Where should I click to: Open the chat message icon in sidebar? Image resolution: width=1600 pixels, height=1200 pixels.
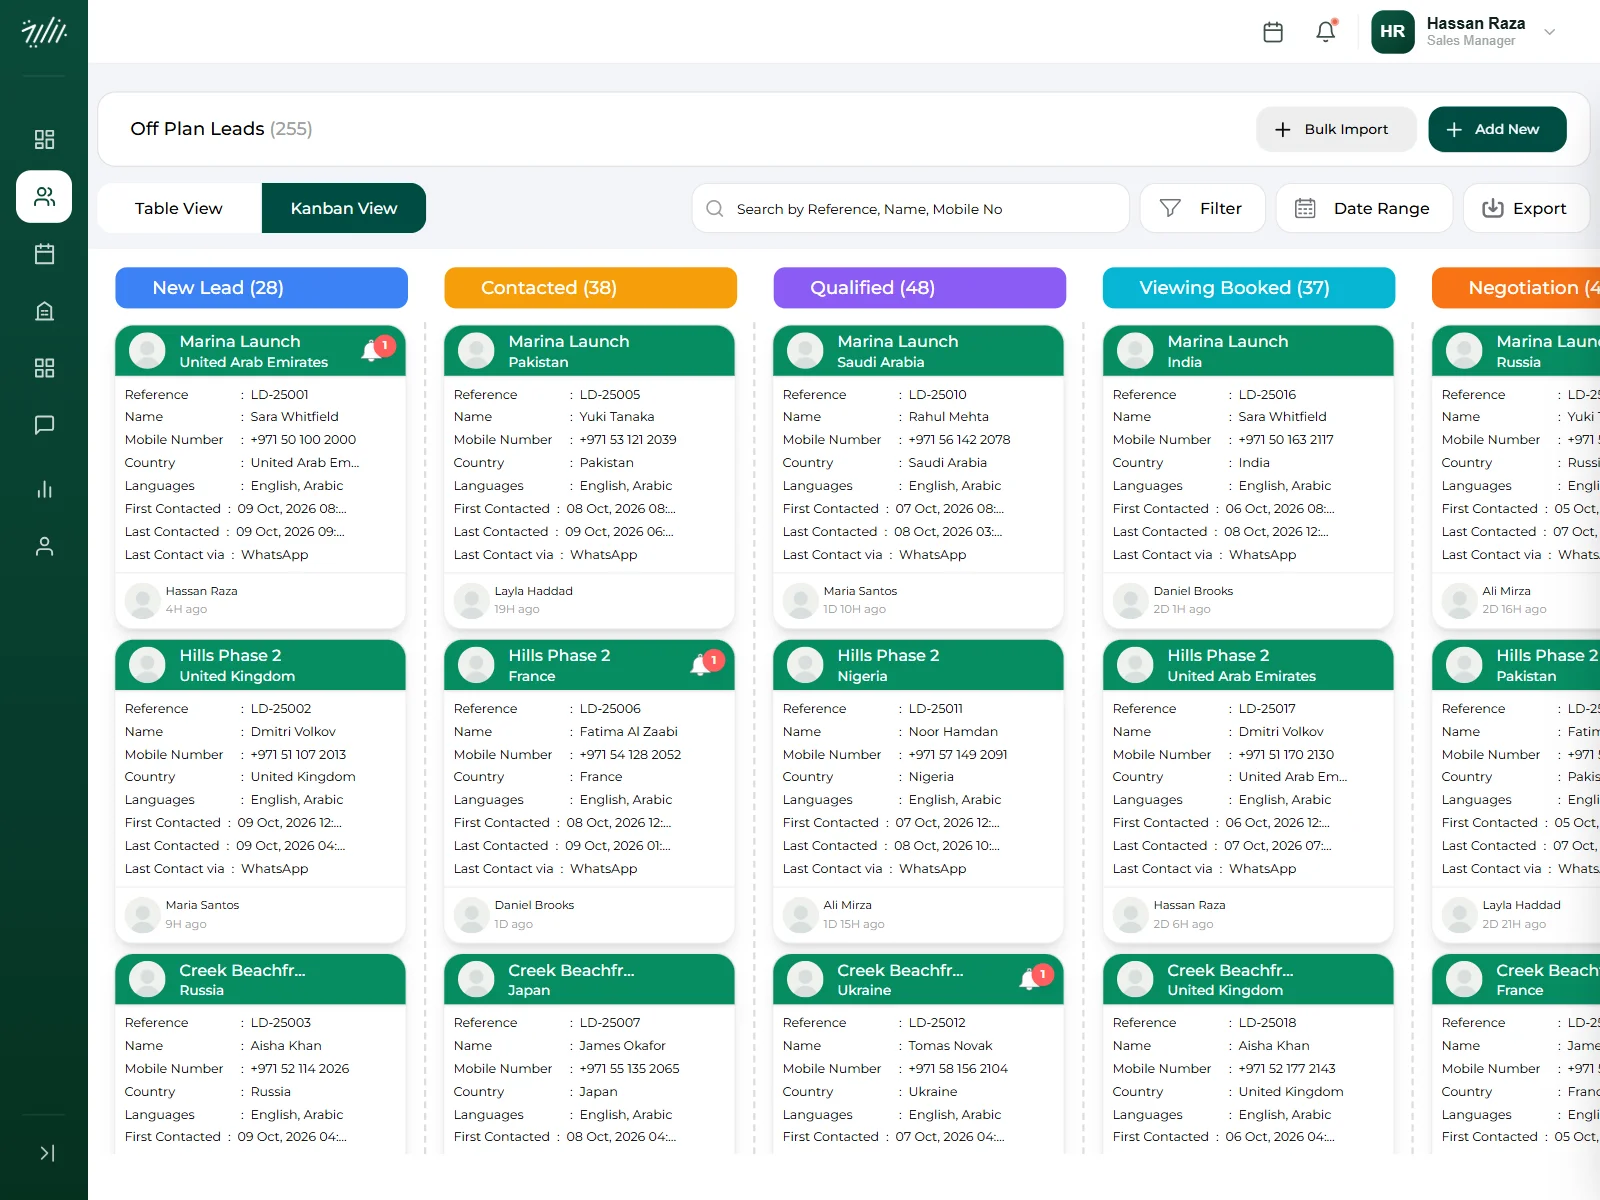(x=44, y=425)
